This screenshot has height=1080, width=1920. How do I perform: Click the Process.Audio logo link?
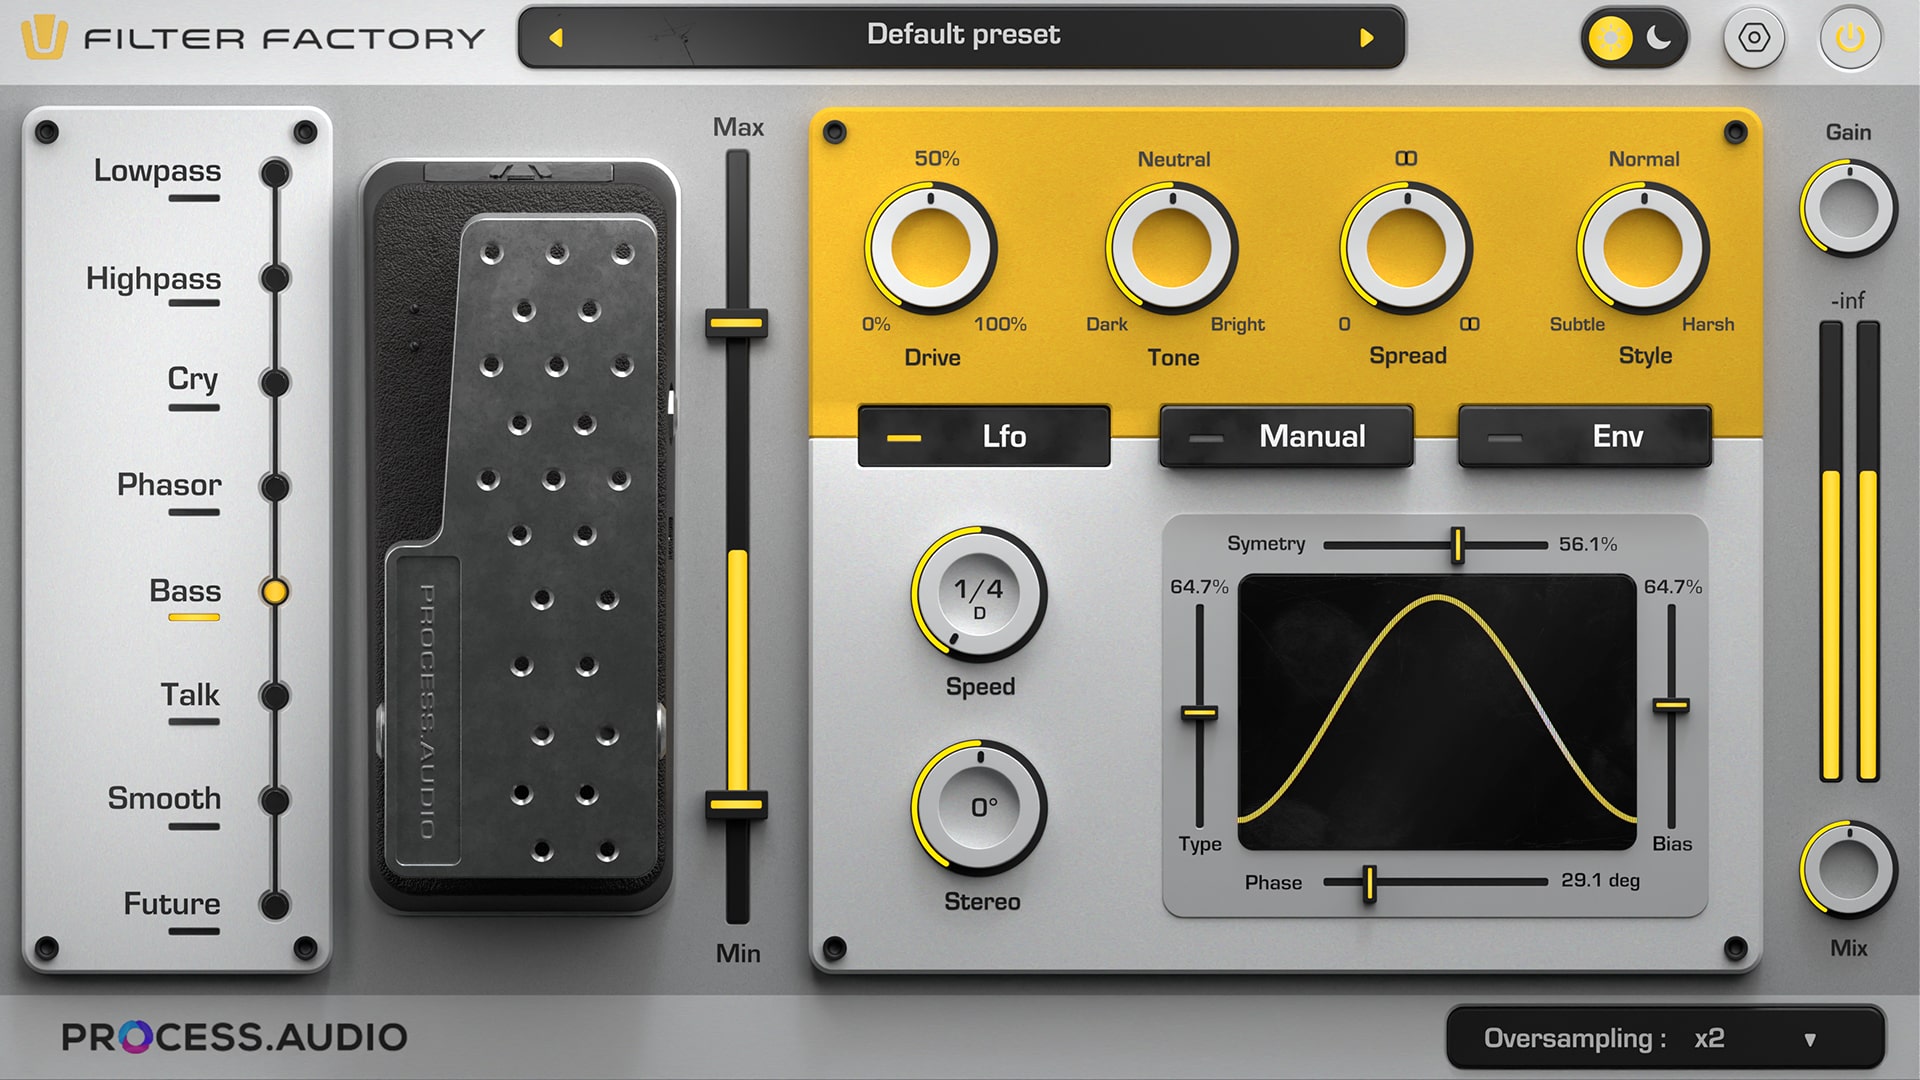pyautogui.click(x=234, y=1036)
